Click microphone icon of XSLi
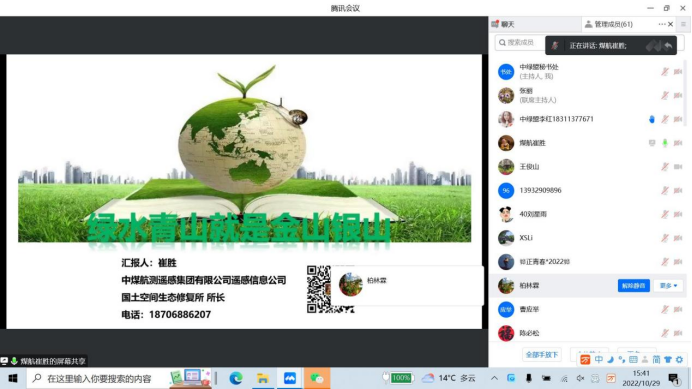This screenshot has width=692, height=389. tap(665, 238)
